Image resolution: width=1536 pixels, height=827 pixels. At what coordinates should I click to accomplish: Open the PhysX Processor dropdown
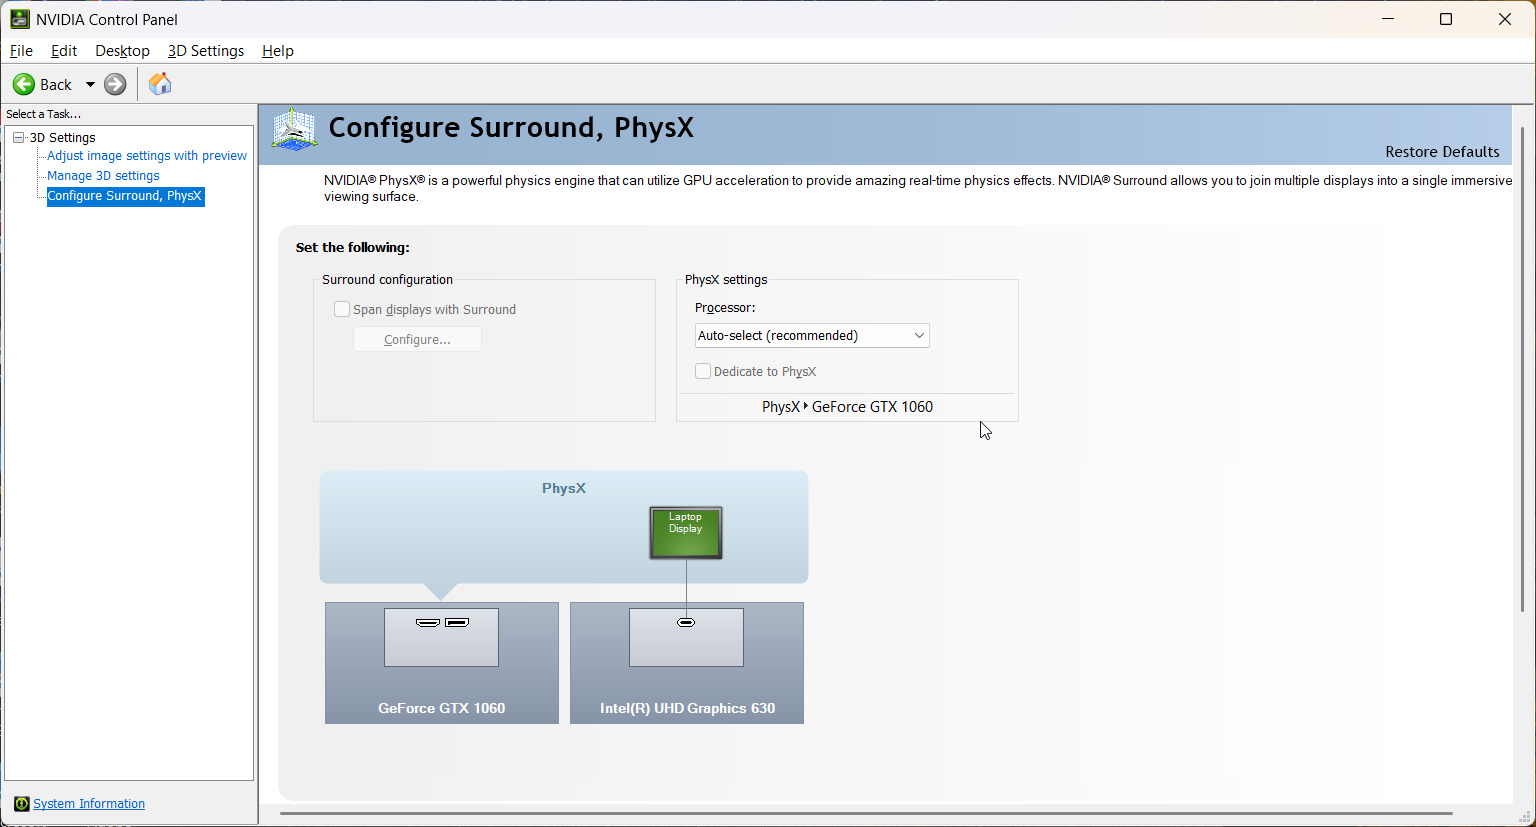(x=812, y=336)
